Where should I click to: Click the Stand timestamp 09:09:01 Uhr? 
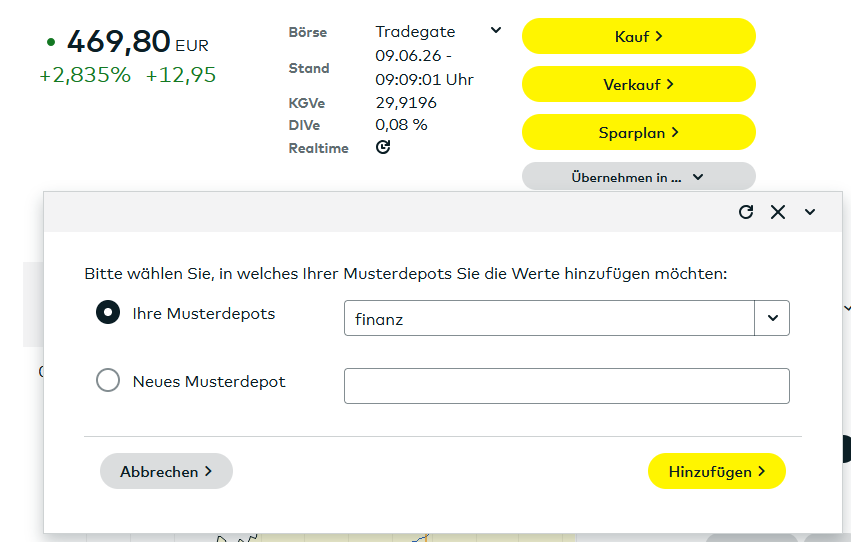click(x=424, y=80)
